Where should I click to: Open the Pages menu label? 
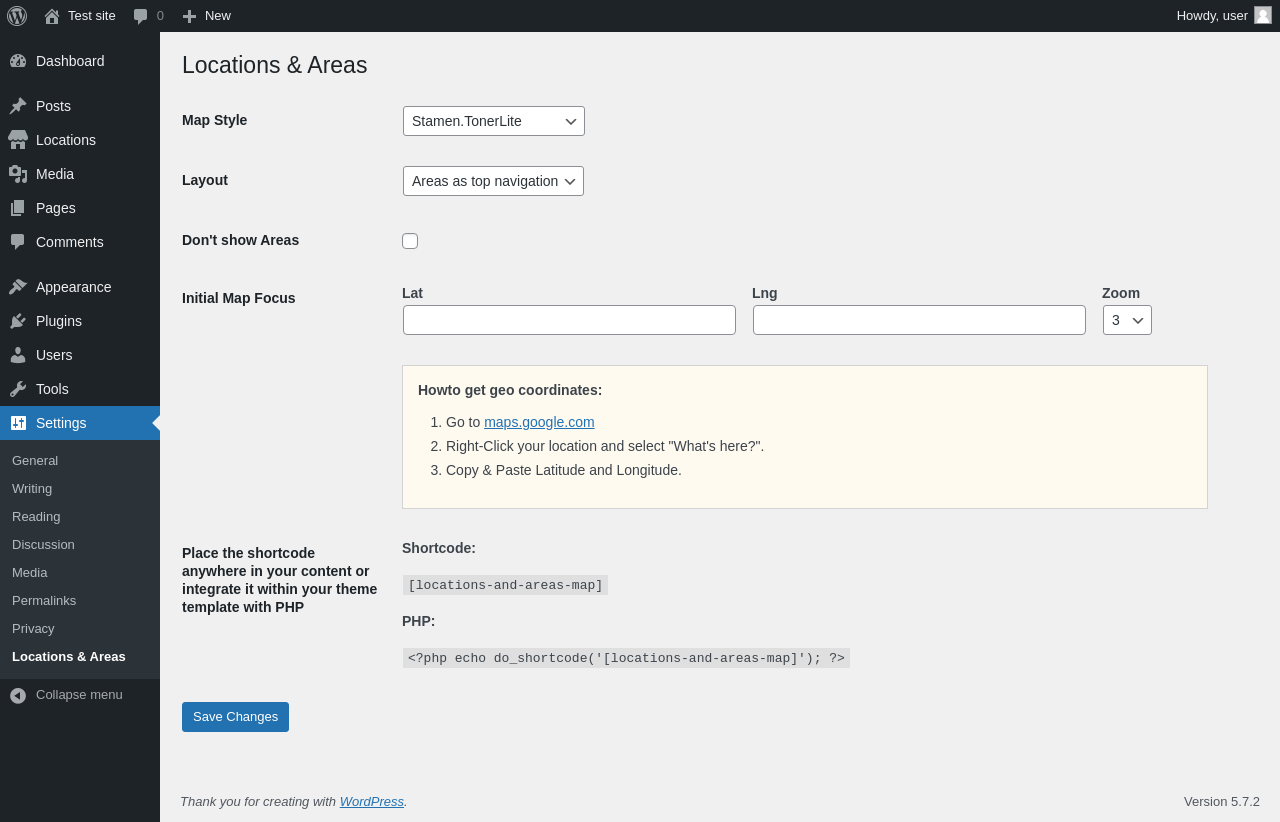(56, 208)
